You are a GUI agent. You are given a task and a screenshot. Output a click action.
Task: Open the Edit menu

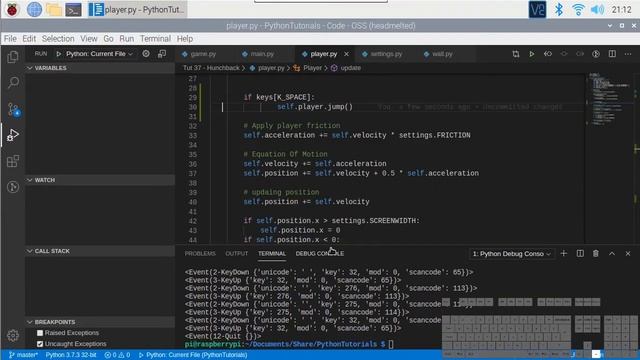point(29,39)
